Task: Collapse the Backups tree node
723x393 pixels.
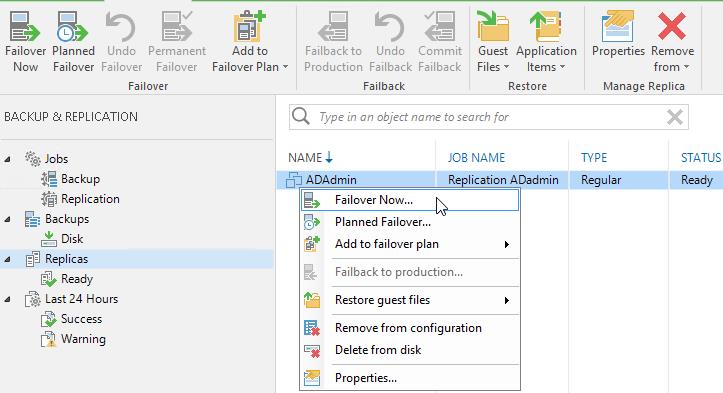Action: coord(7,220)
